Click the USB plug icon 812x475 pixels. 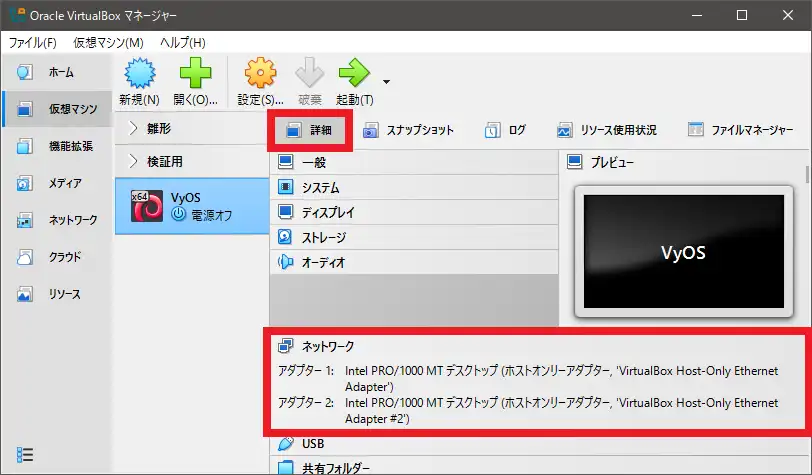click(x=285, y=444)
